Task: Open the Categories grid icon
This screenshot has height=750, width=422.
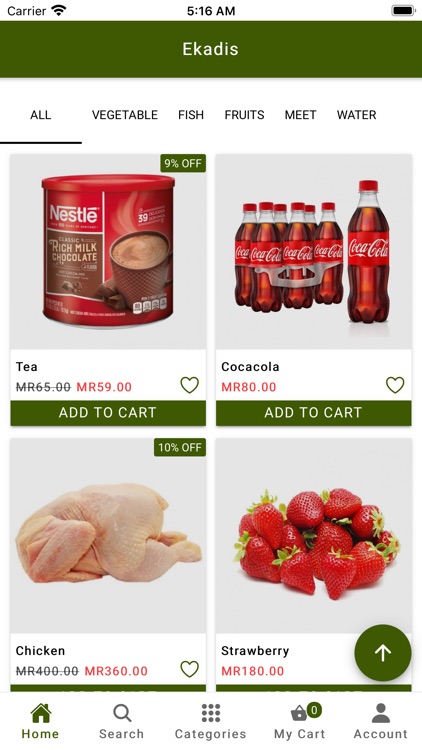Action: [x=211, y=713]
